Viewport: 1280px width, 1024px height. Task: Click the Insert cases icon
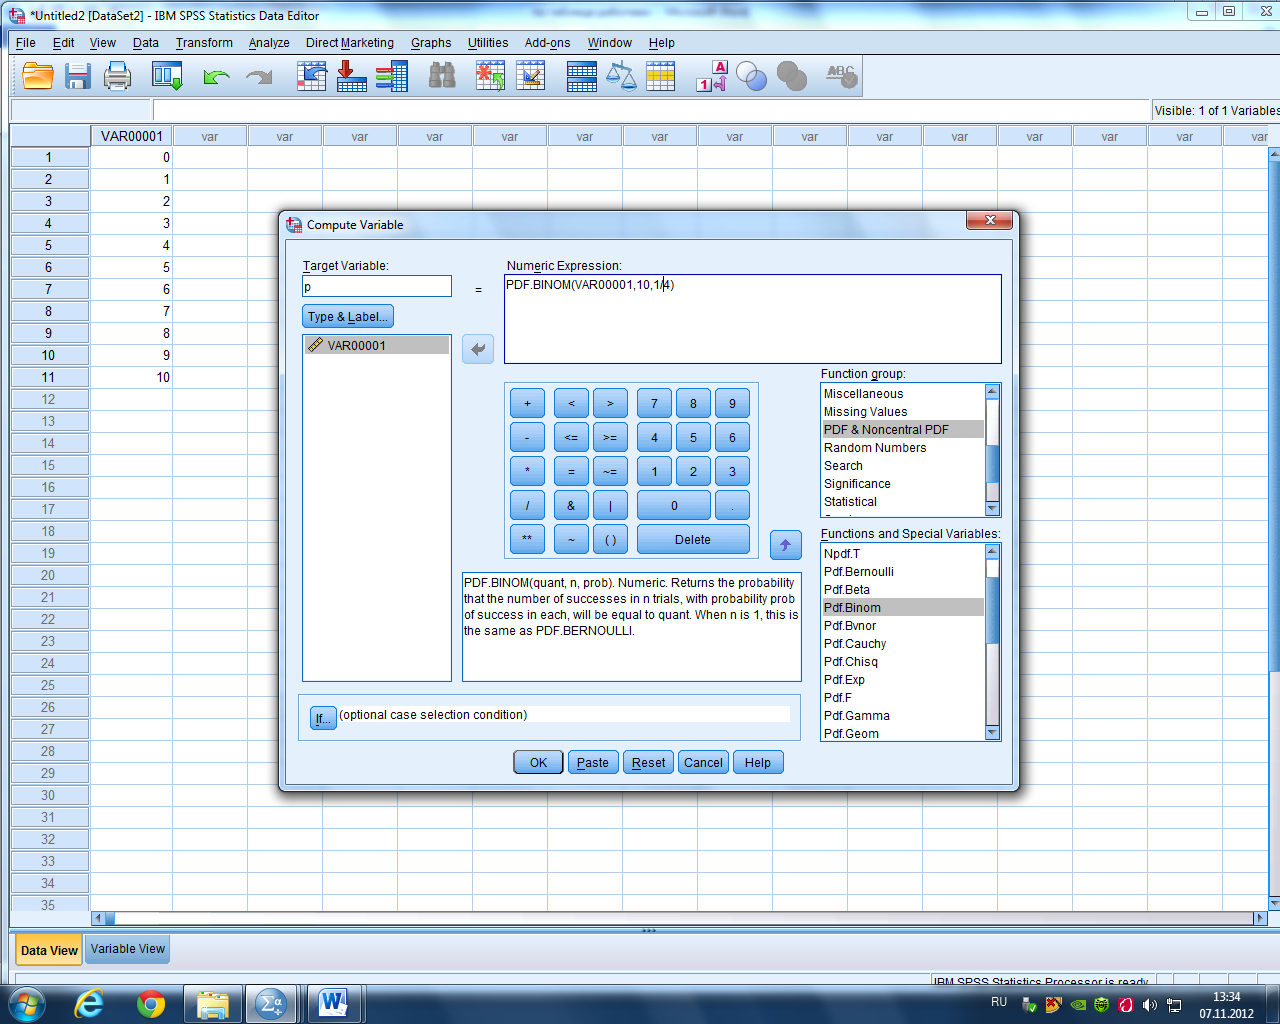tap(490, 76)
